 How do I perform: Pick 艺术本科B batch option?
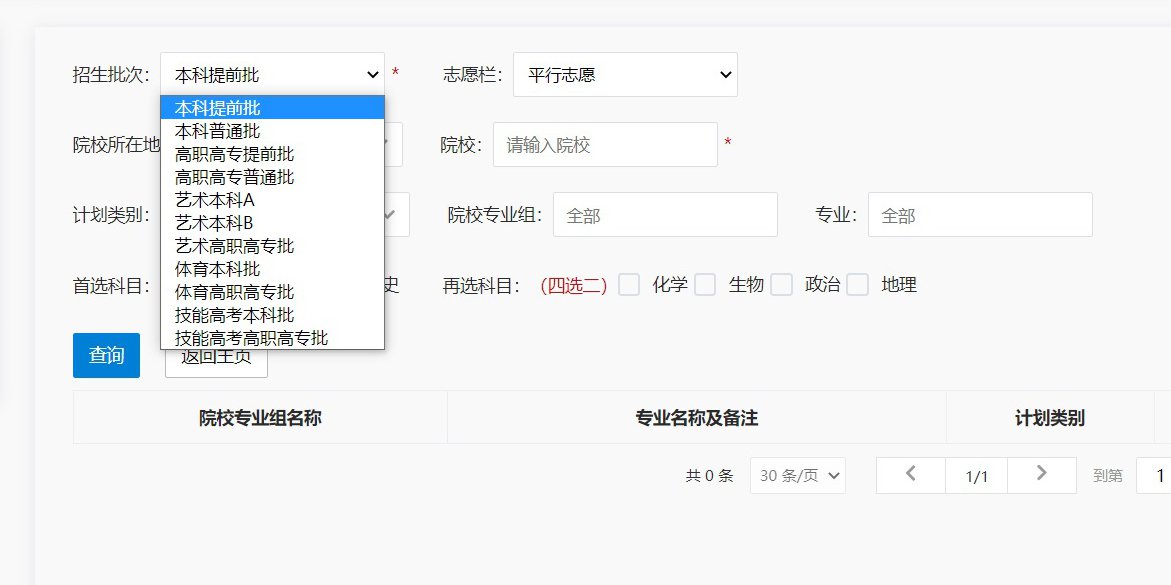point(273,223)
